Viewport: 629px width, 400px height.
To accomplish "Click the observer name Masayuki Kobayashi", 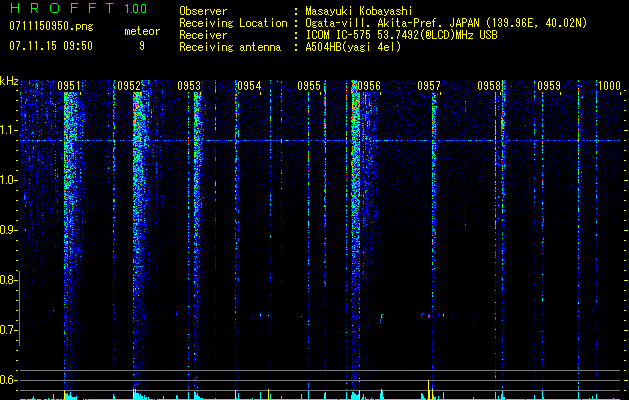I will pyautogui.click(x=359, y=11).
